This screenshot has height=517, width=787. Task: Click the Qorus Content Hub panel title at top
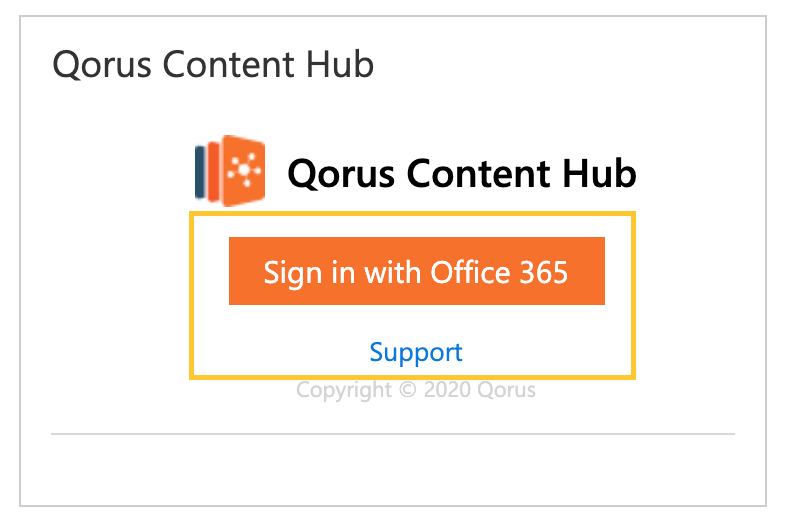[212, 65]
